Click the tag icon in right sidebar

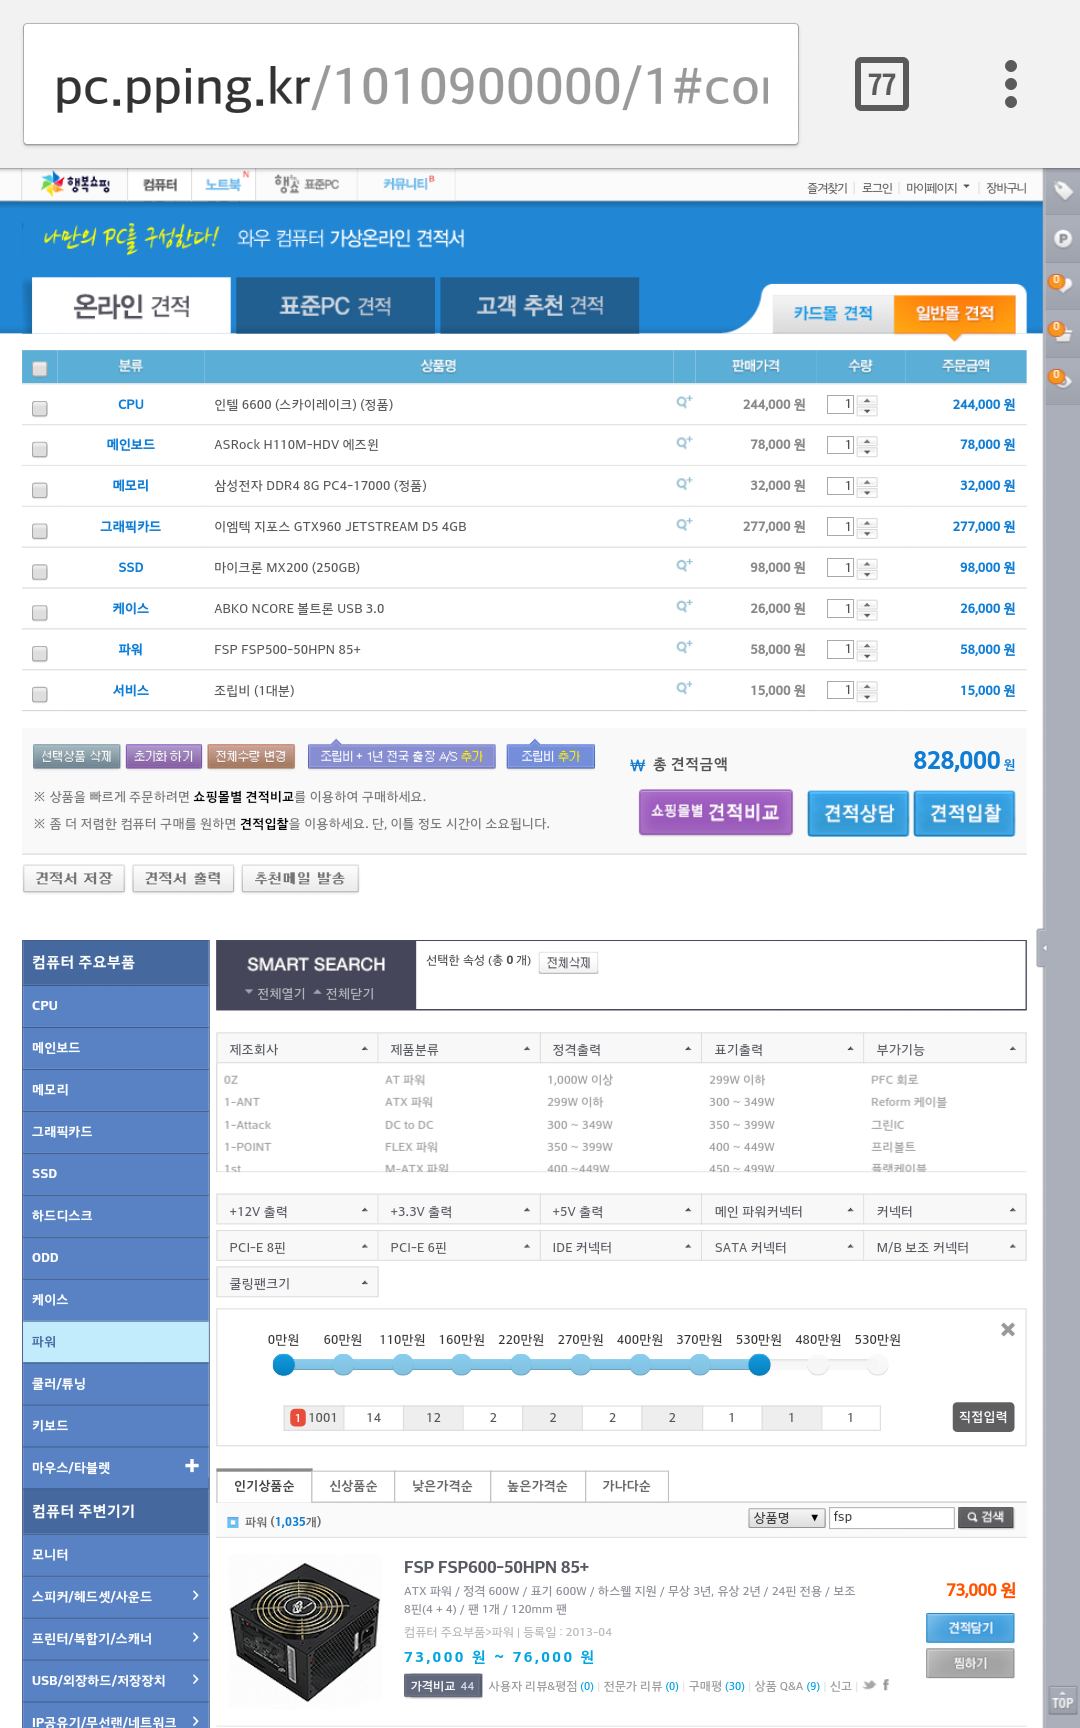(x=1062, y=190)
